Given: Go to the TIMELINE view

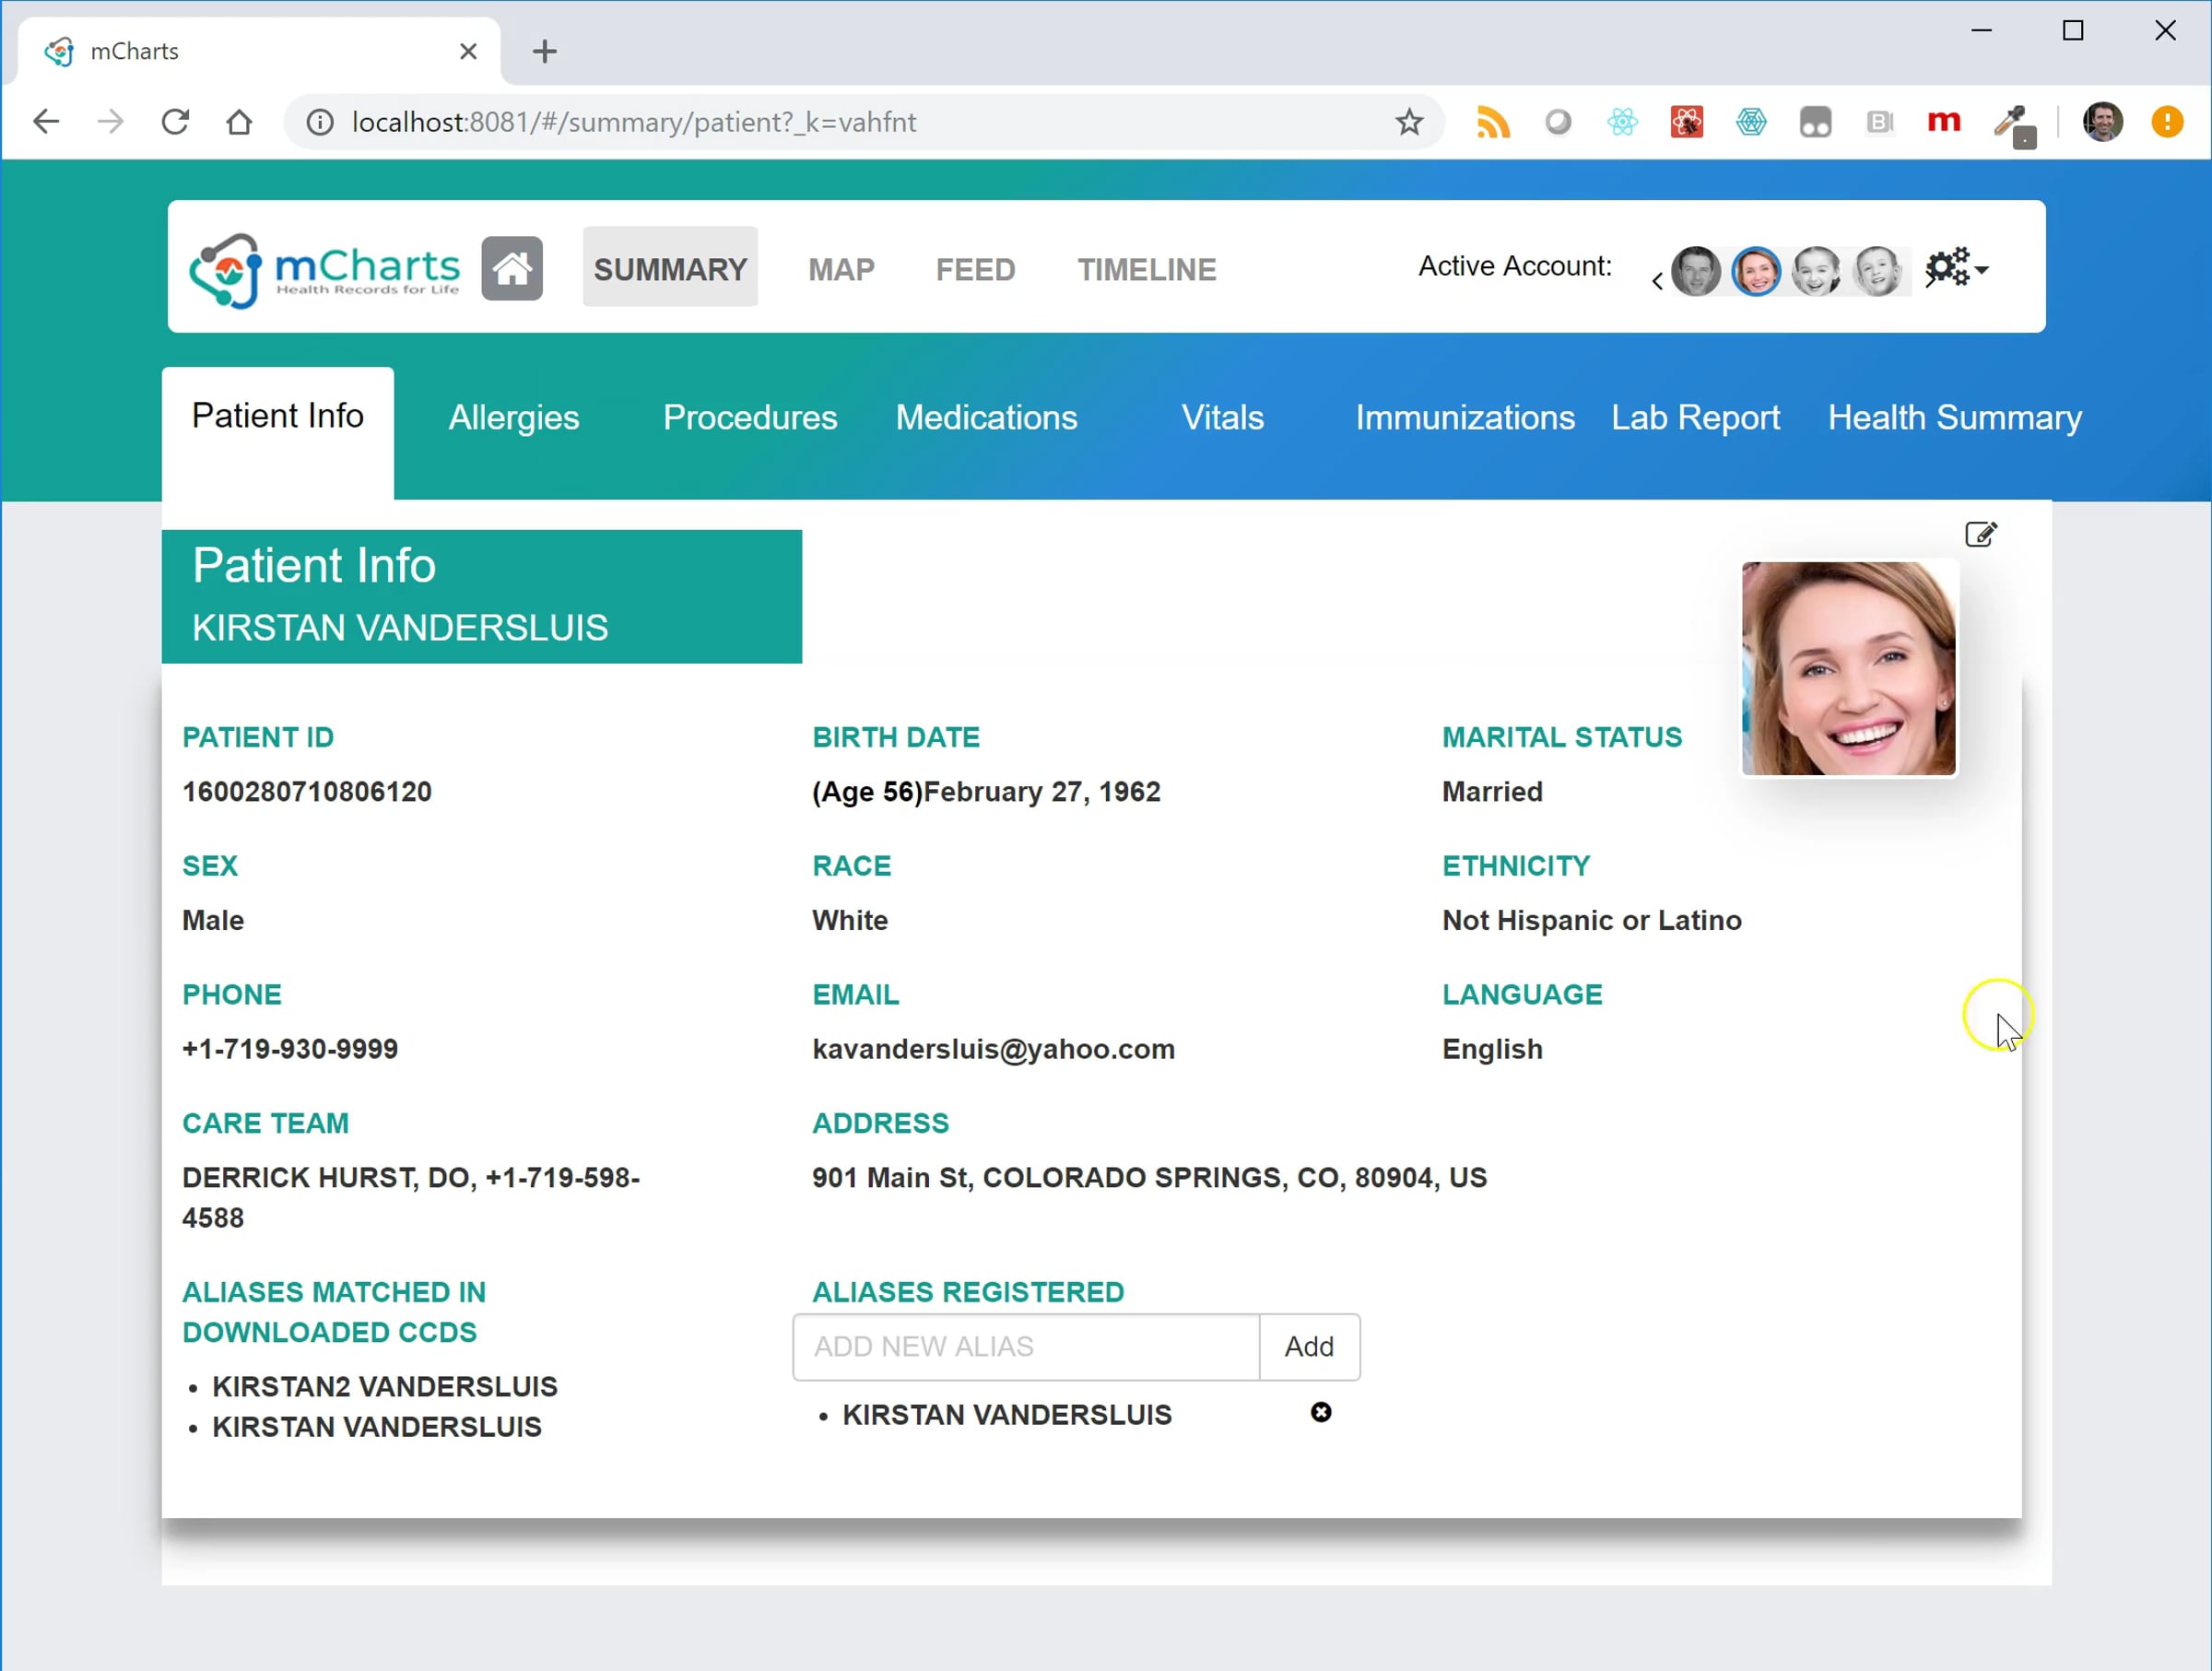Looking at the screenshot, I should coord(1146,269).
